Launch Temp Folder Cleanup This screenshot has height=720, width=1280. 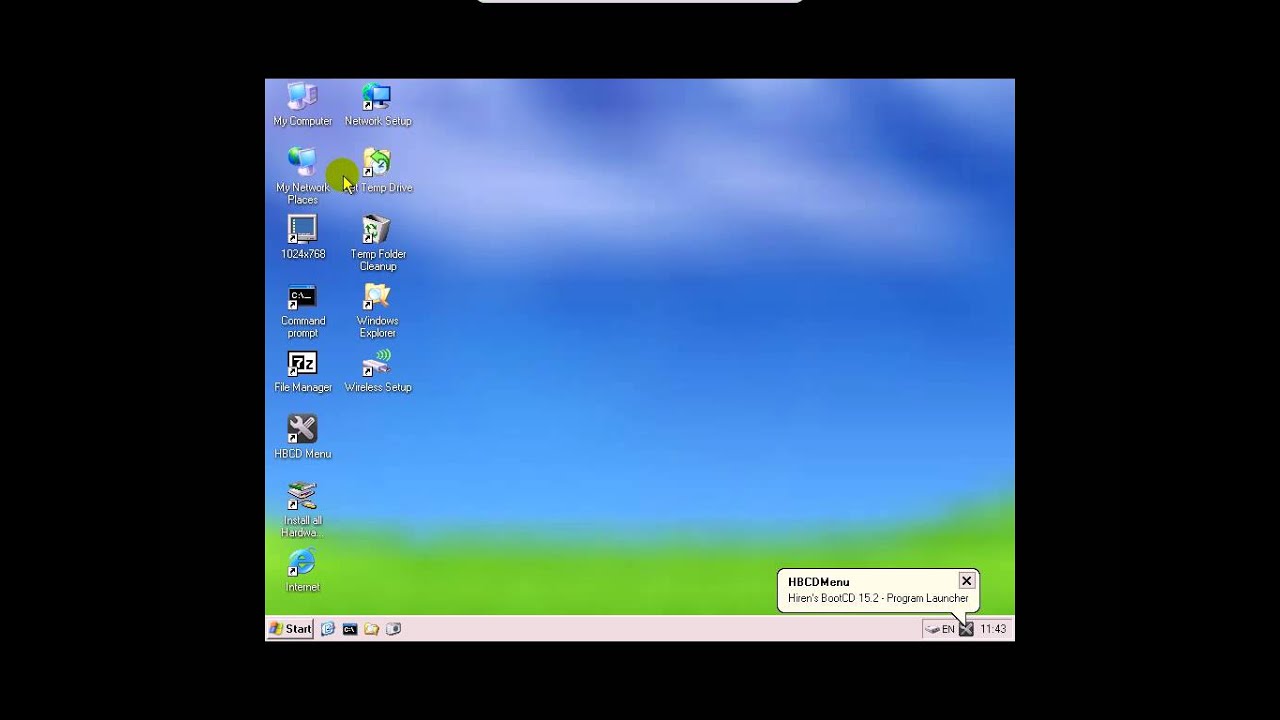377,243
